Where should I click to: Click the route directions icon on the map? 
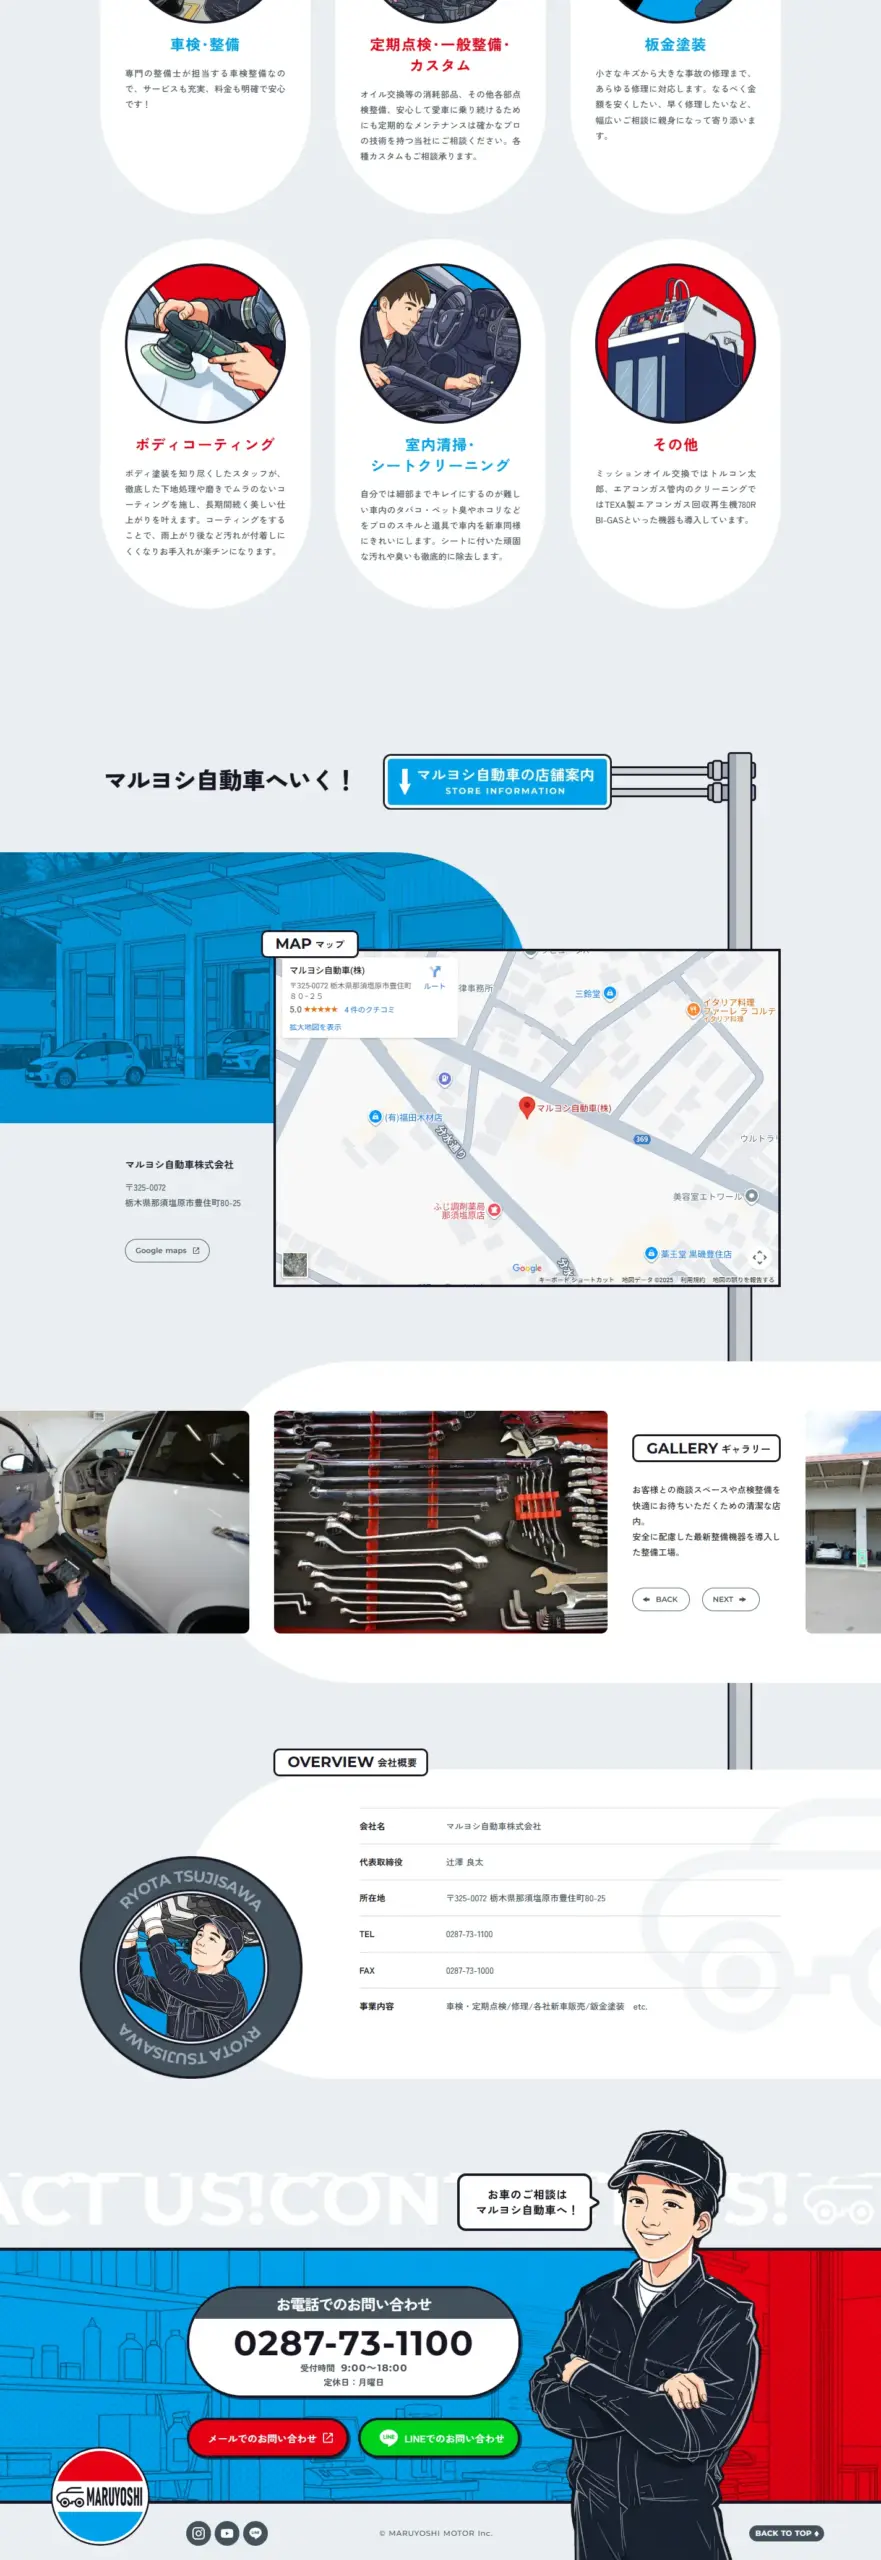pyautogui.click(x=435, y=972)
